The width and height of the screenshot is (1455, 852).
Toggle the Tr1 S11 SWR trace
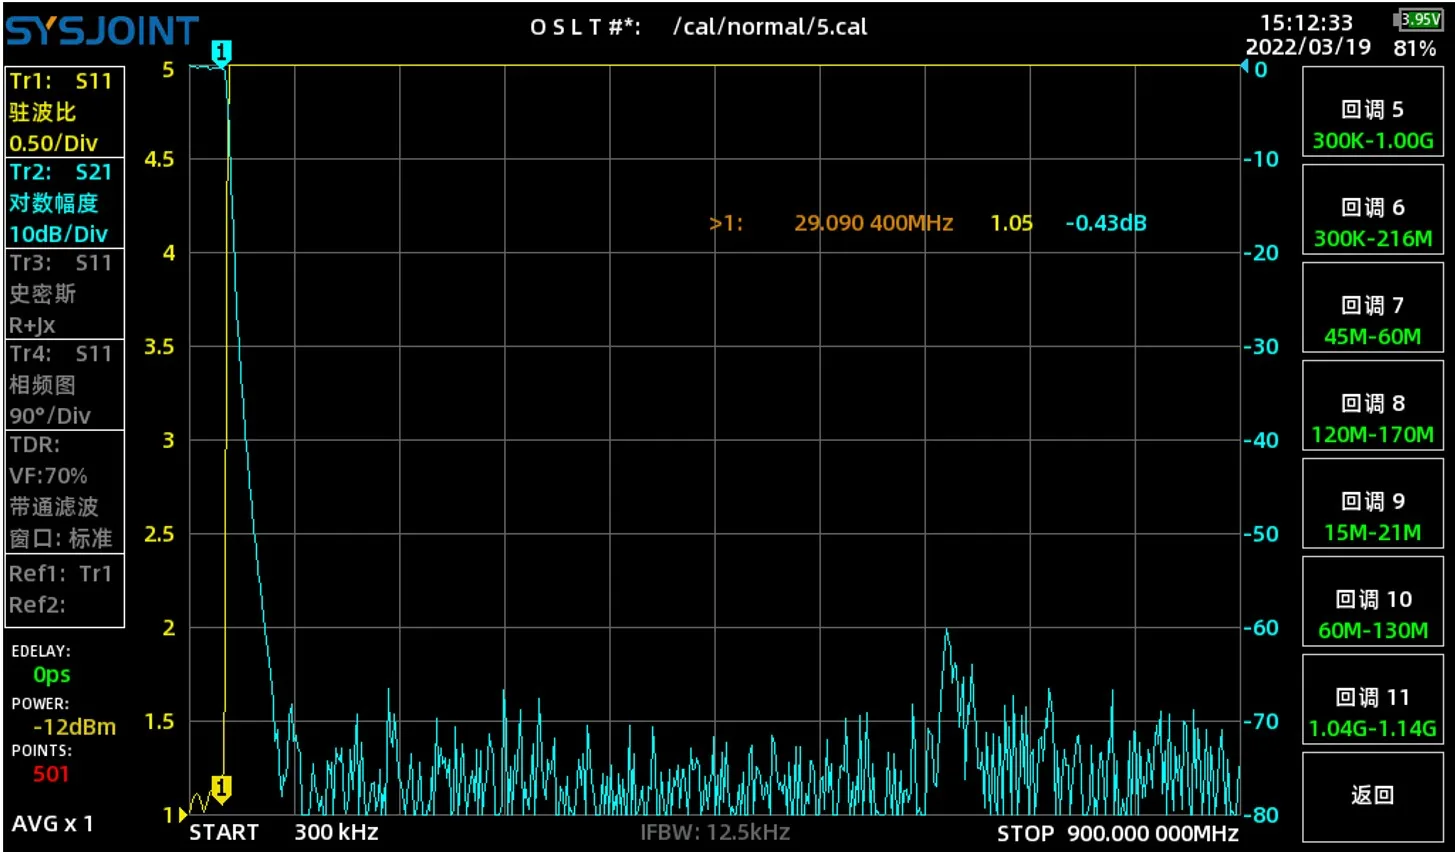coord(63,112)
